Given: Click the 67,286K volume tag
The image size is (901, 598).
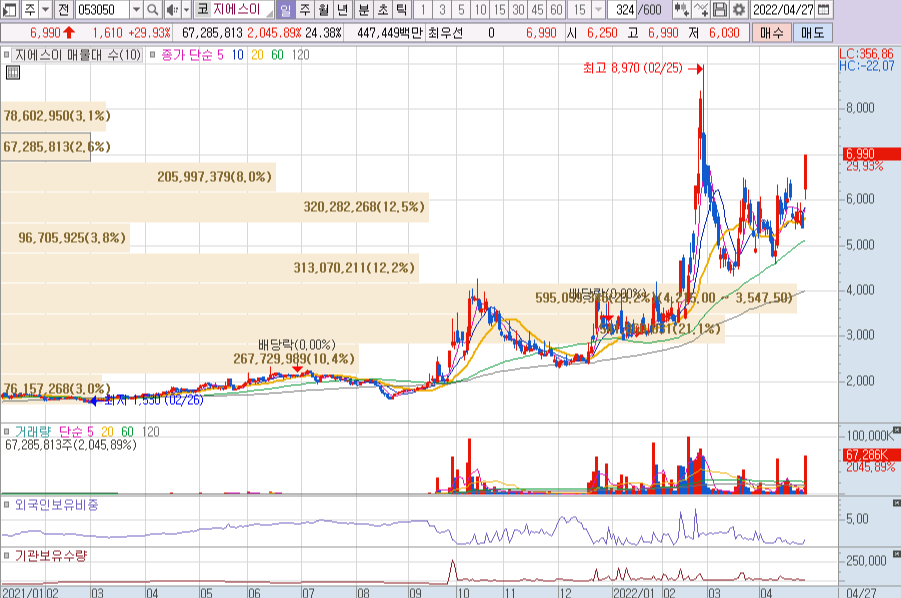Looking at the screenshot, I should (x=871, y=455).
